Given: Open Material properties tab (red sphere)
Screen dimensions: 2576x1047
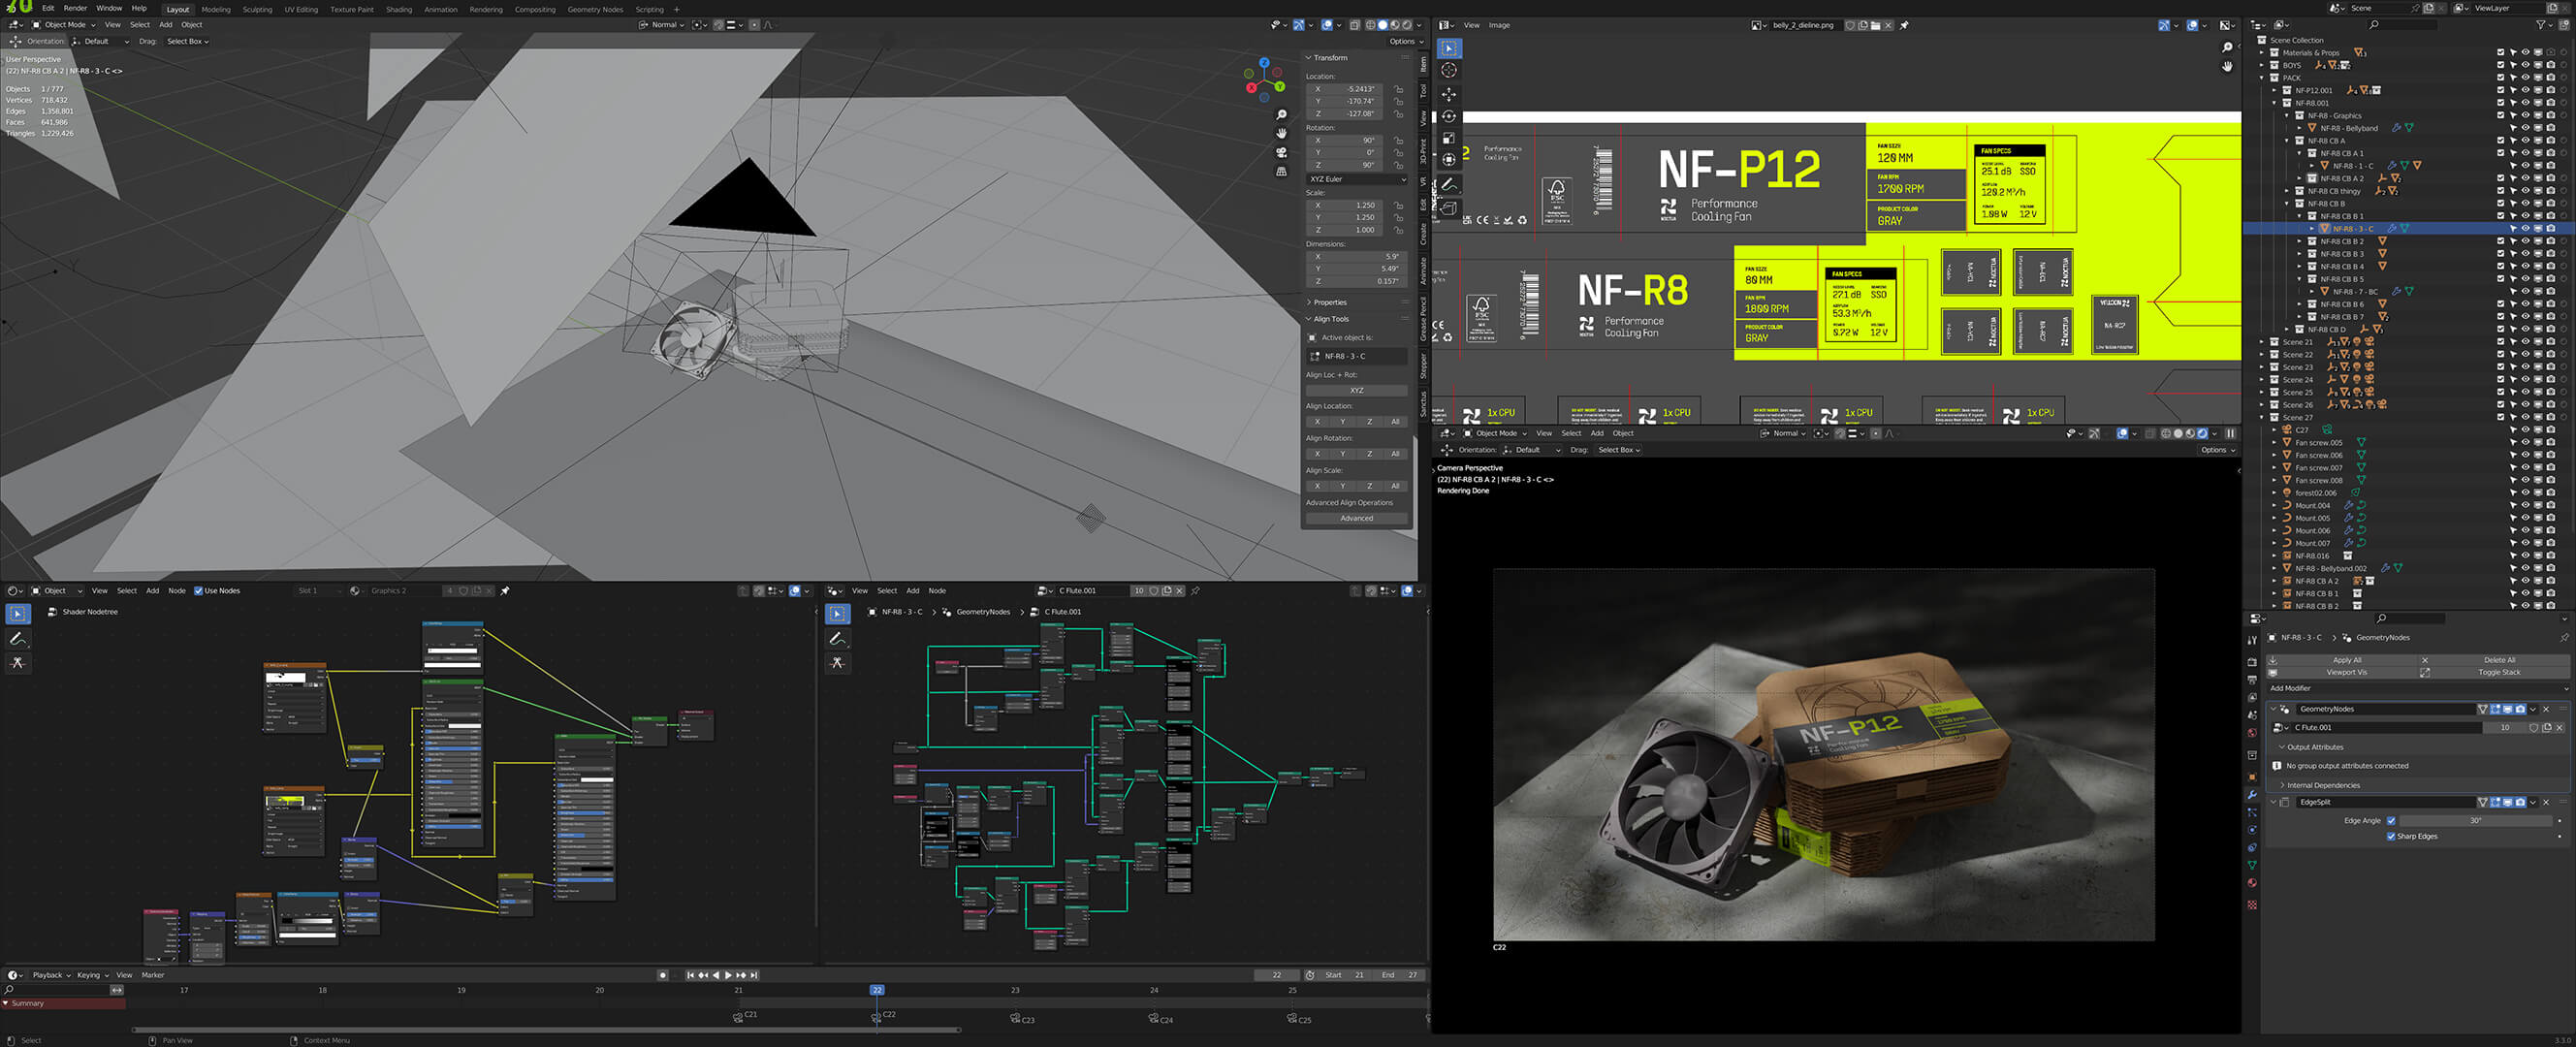Looking at the screenshot, I should (x=2252, y=883).
